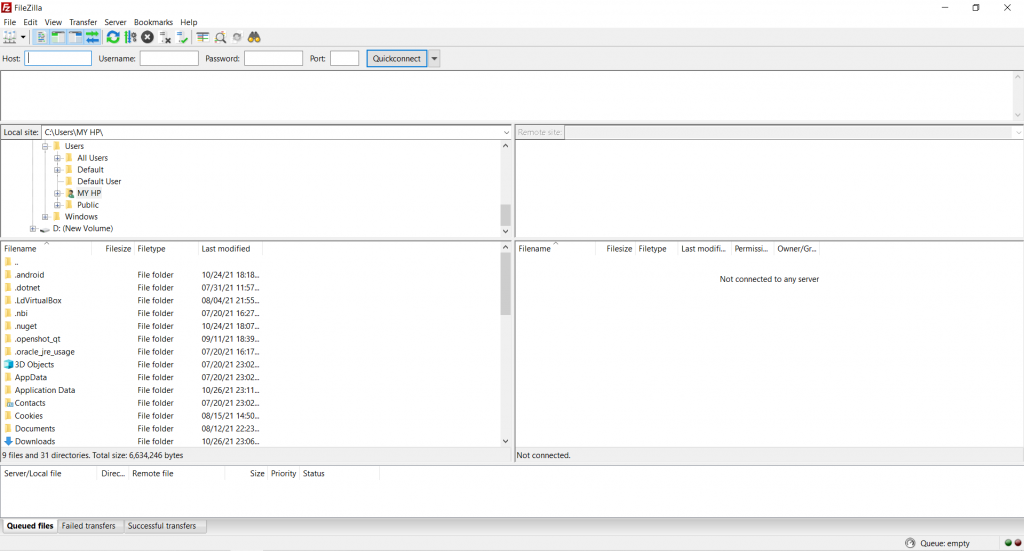1024x551 pixels.
Task: Click the FileZilla logo in title bar
Action: click(x=7, y=8)
